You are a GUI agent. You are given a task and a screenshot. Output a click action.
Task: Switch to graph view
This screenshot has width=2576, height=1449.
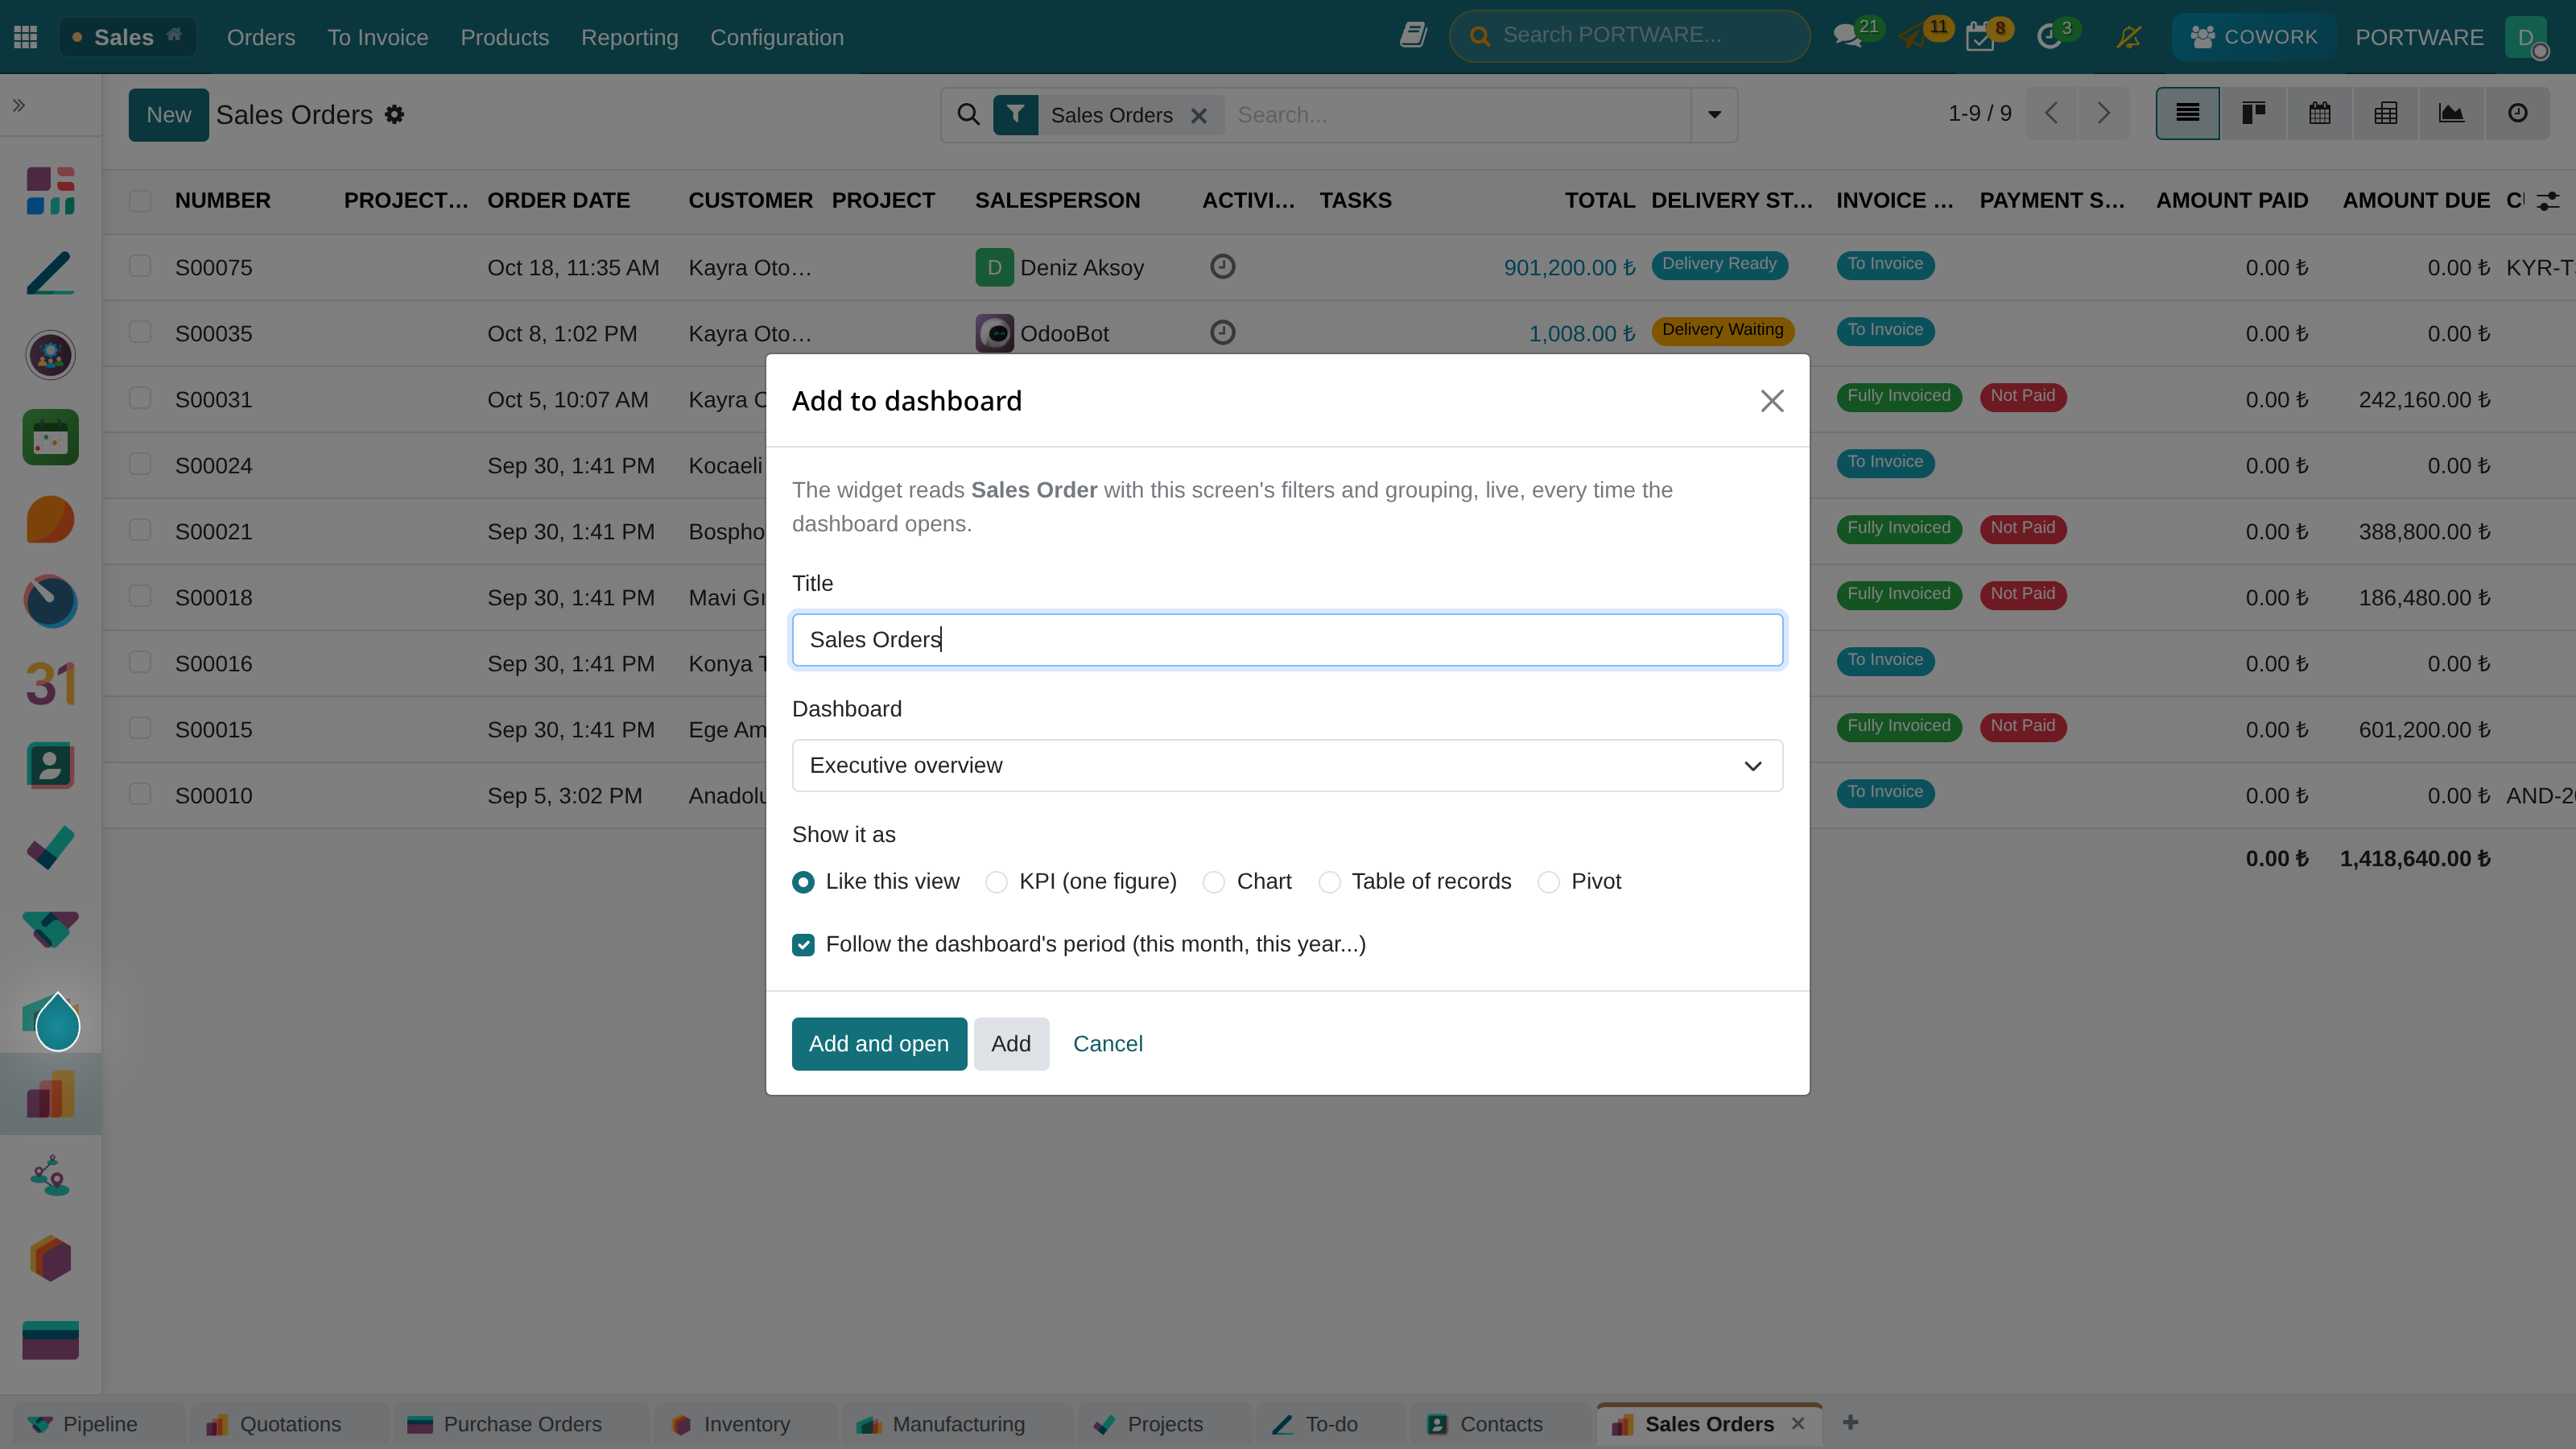pyautogui.click(x=2451, y=113)
